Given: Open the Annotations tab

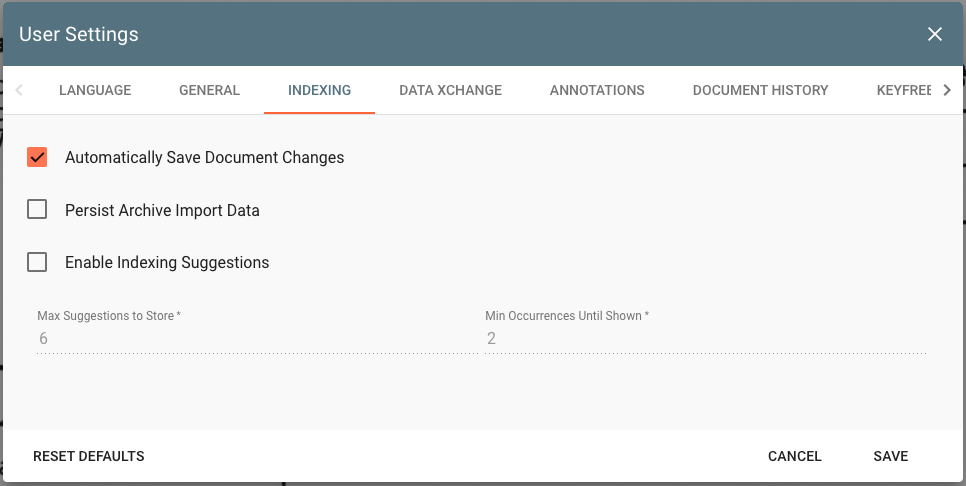Looking at the screenshot, I should 597,90.
